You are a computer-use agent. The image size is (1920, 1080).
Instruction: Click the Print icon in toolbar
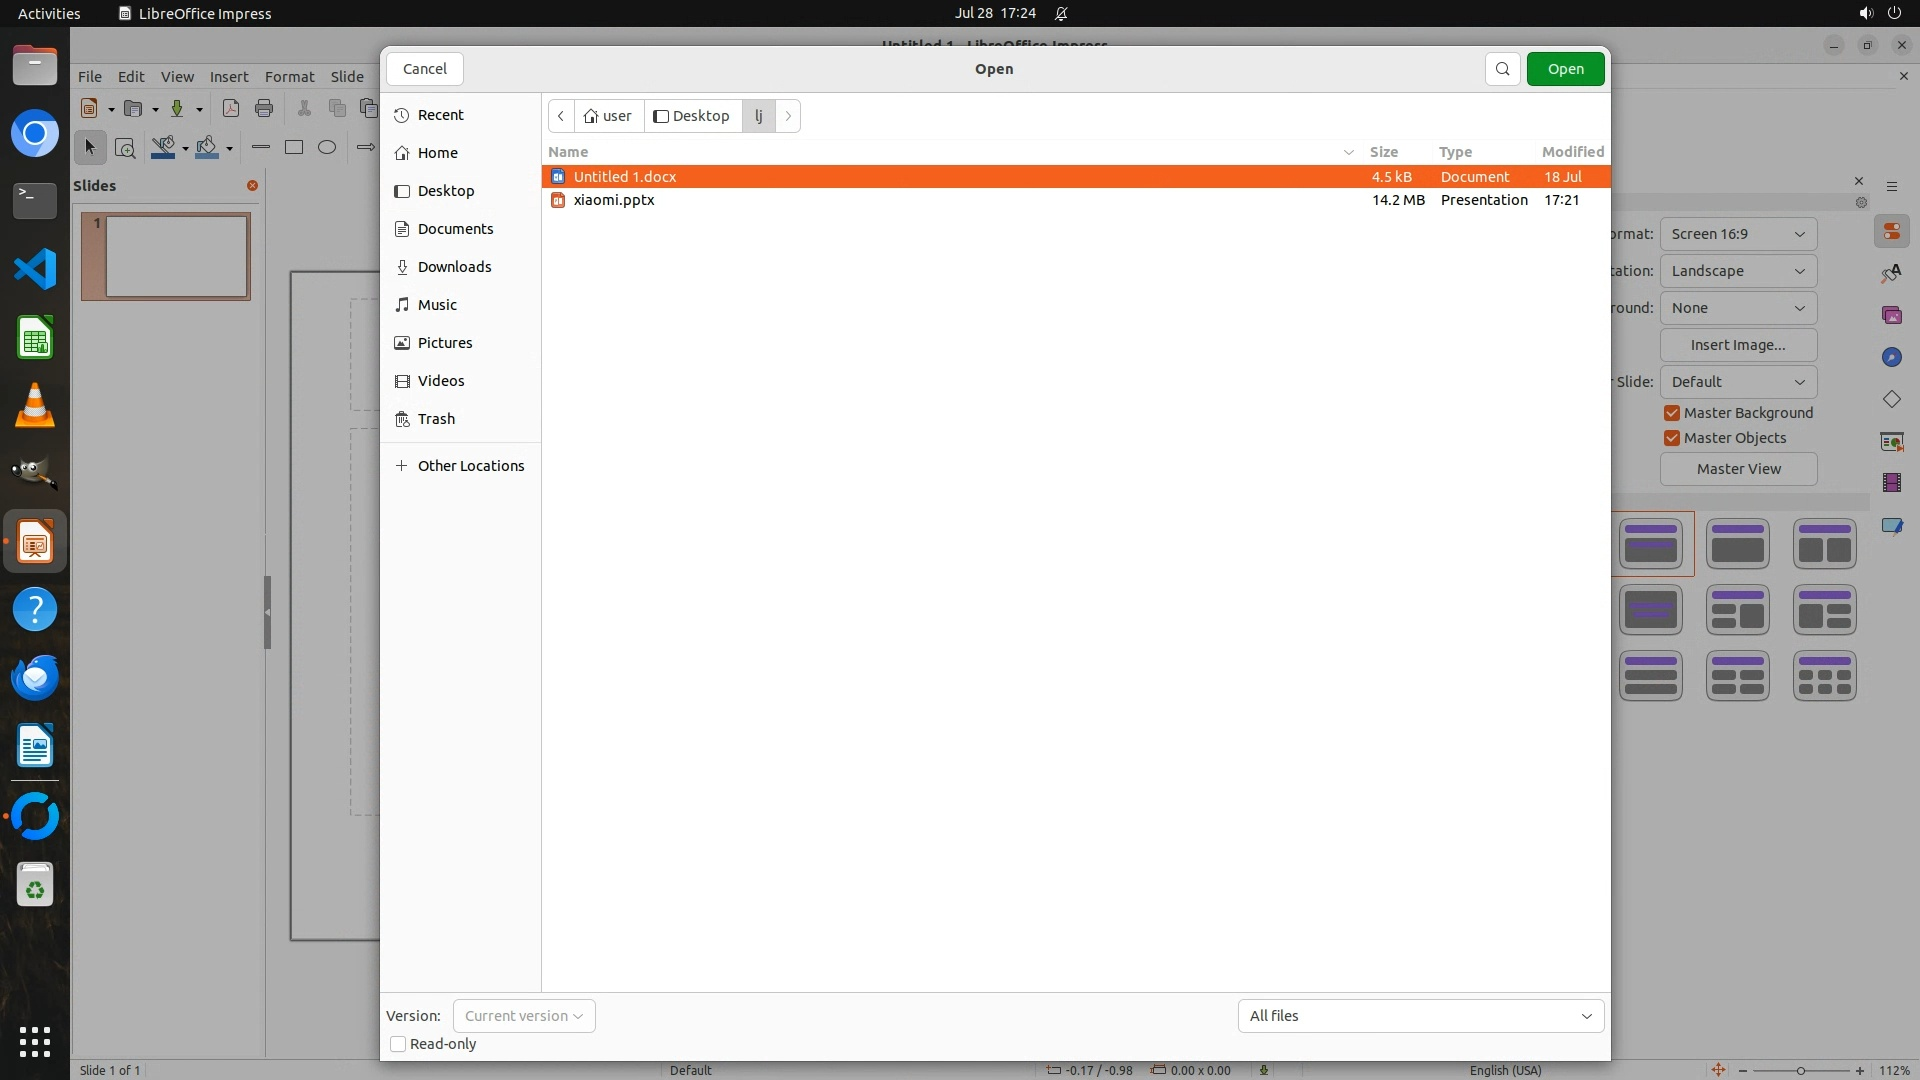click(x=264, y=108)
